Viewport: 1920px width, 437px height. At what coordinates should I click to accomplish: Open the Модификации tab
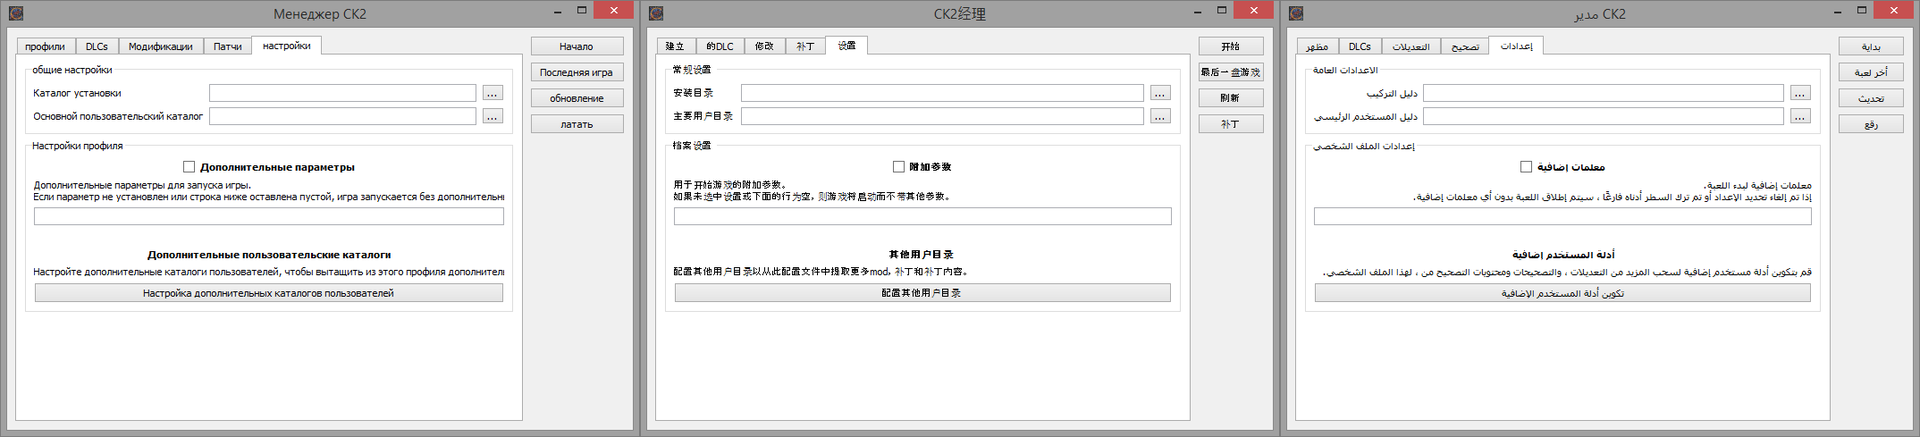[160, 47]
